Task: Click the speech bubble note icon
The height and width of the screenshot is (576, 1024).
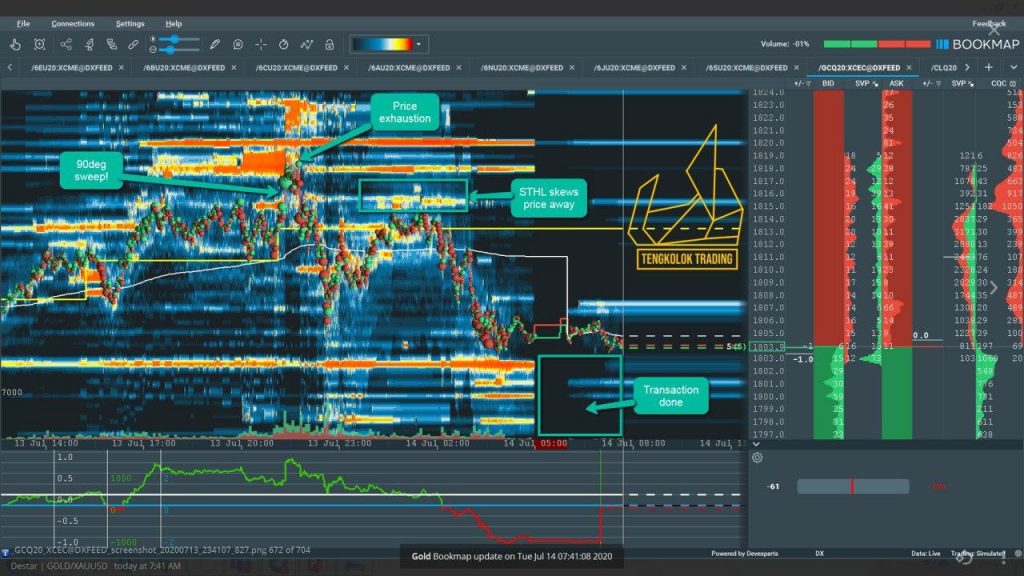Action: point(238,44)
